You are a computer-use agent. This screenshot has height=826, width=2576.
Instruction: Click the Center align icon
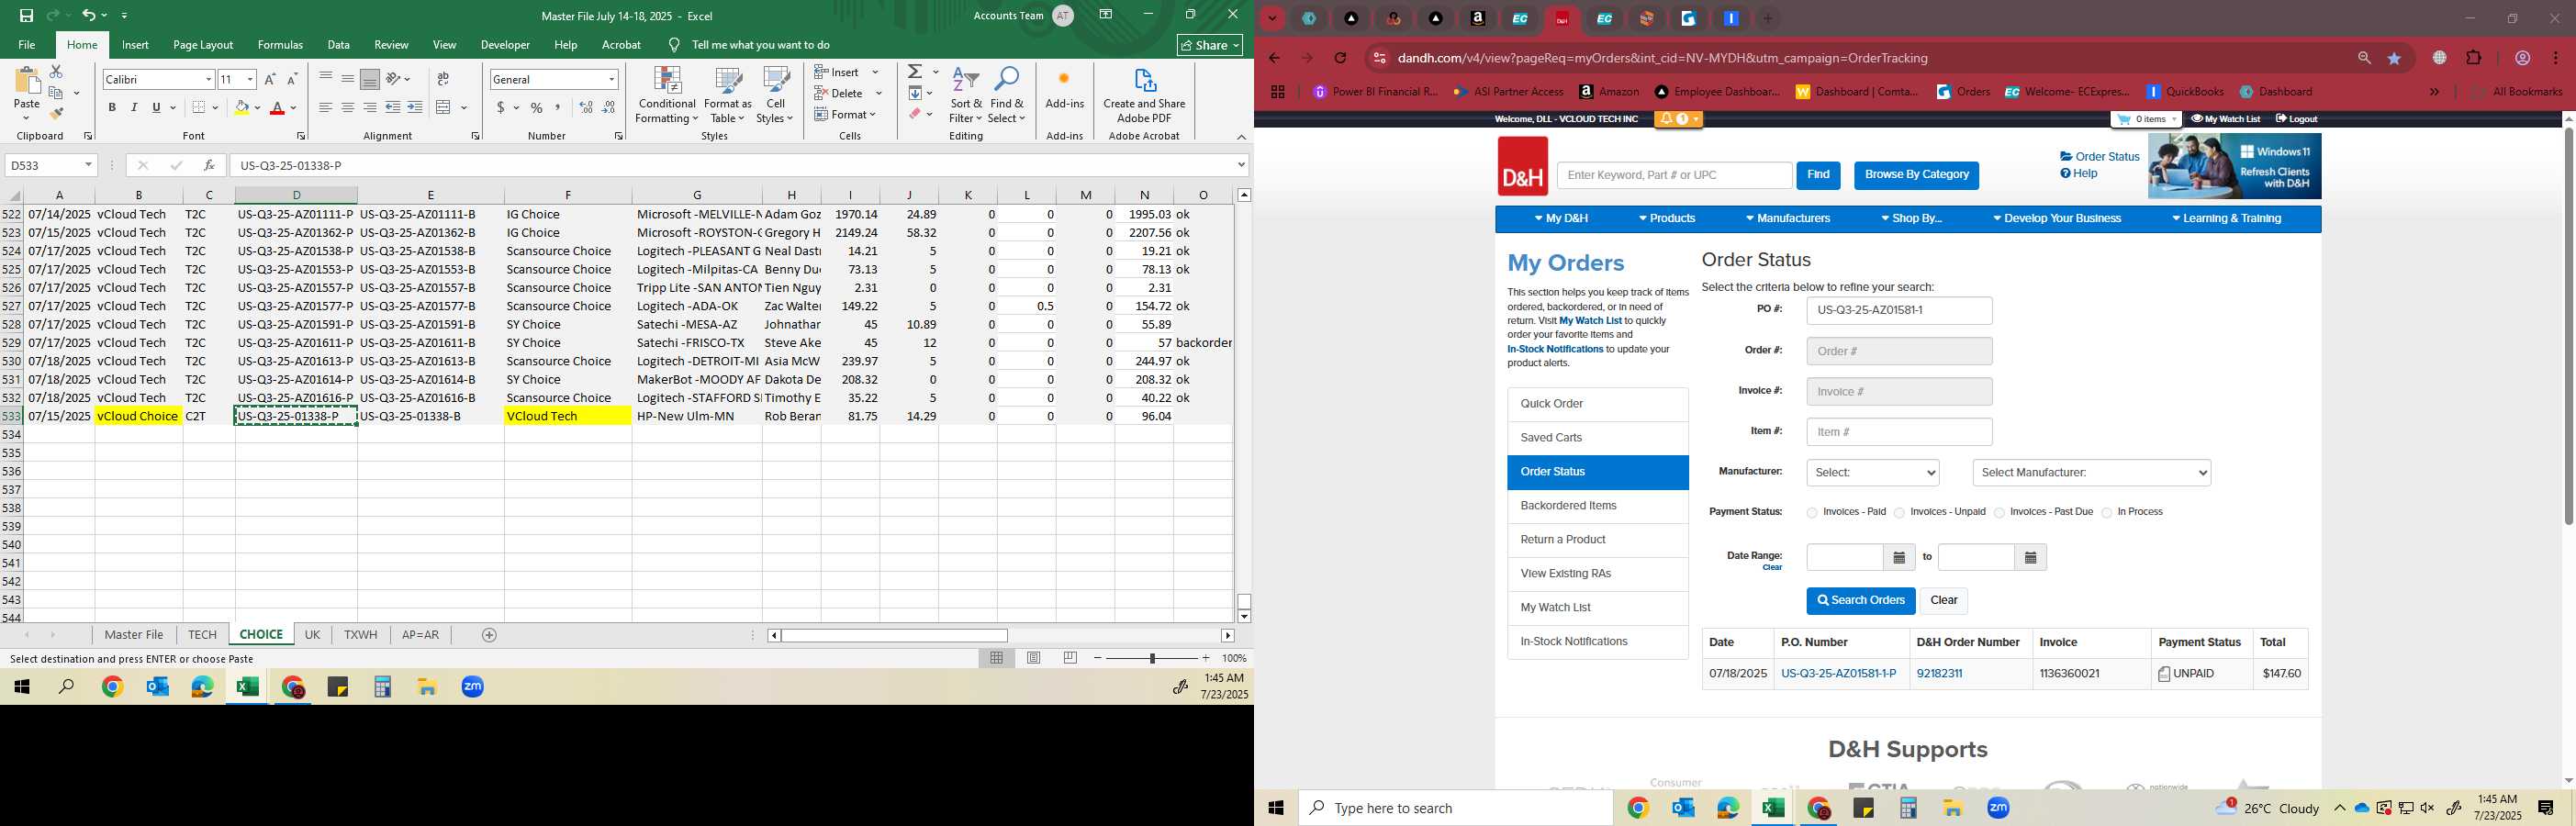348,108
